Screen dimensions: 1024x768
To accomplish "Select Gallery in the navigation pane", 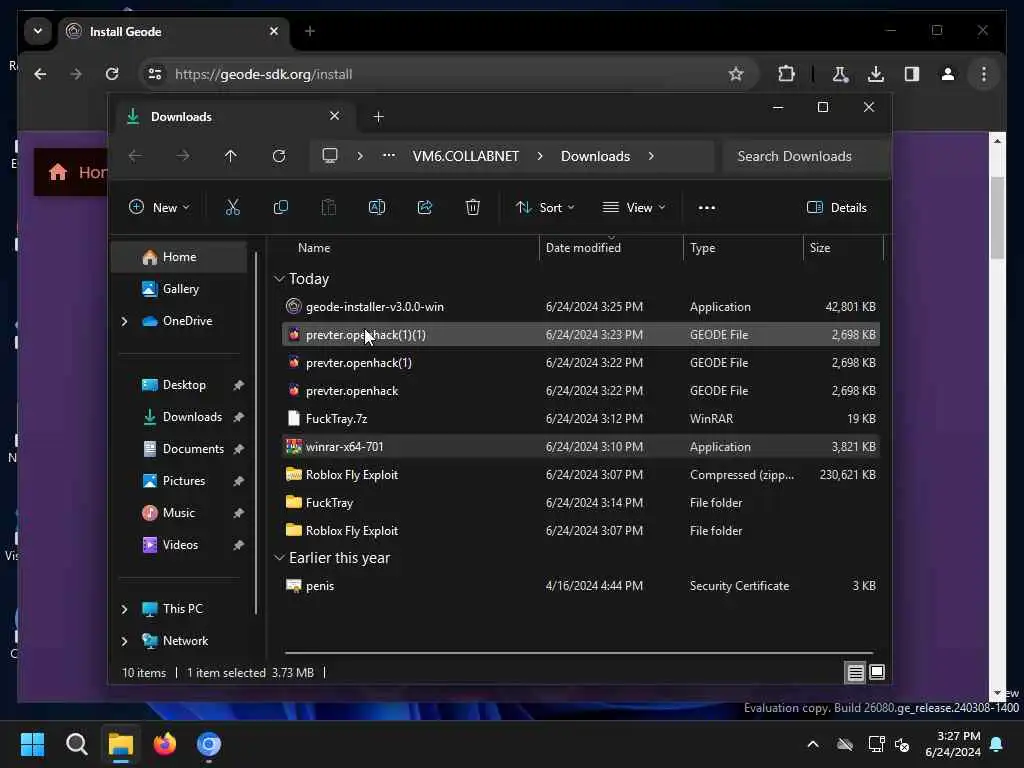I will [179, 289].
